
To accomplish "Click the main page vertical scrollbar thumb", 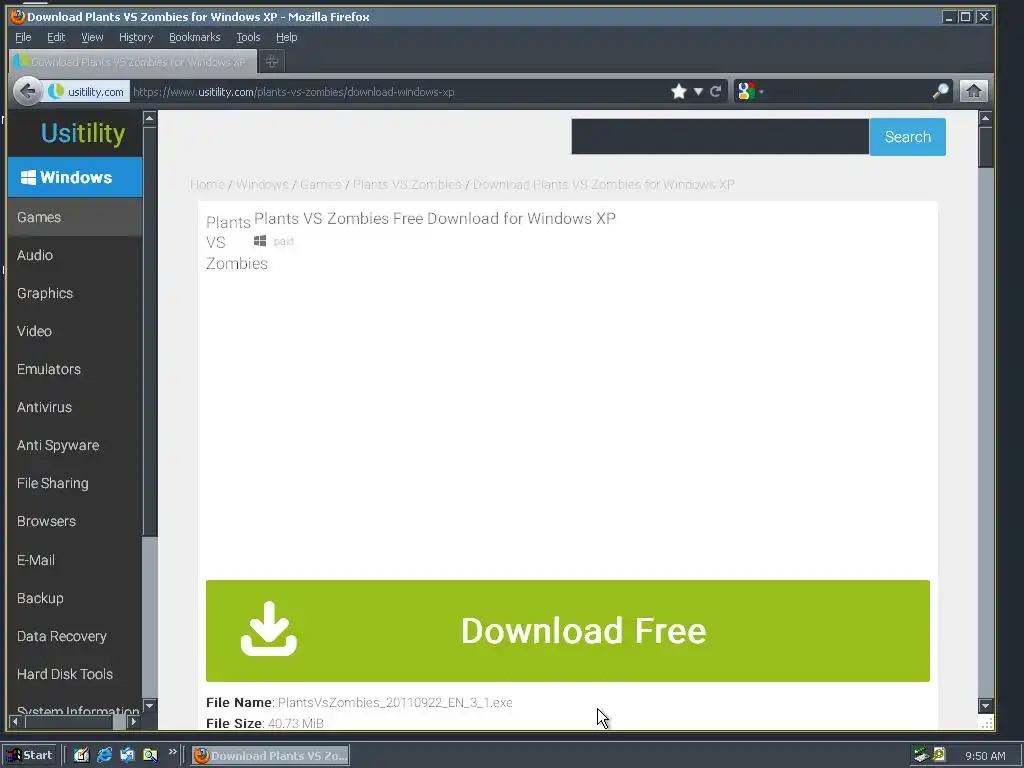I will (x=985, y=147).
